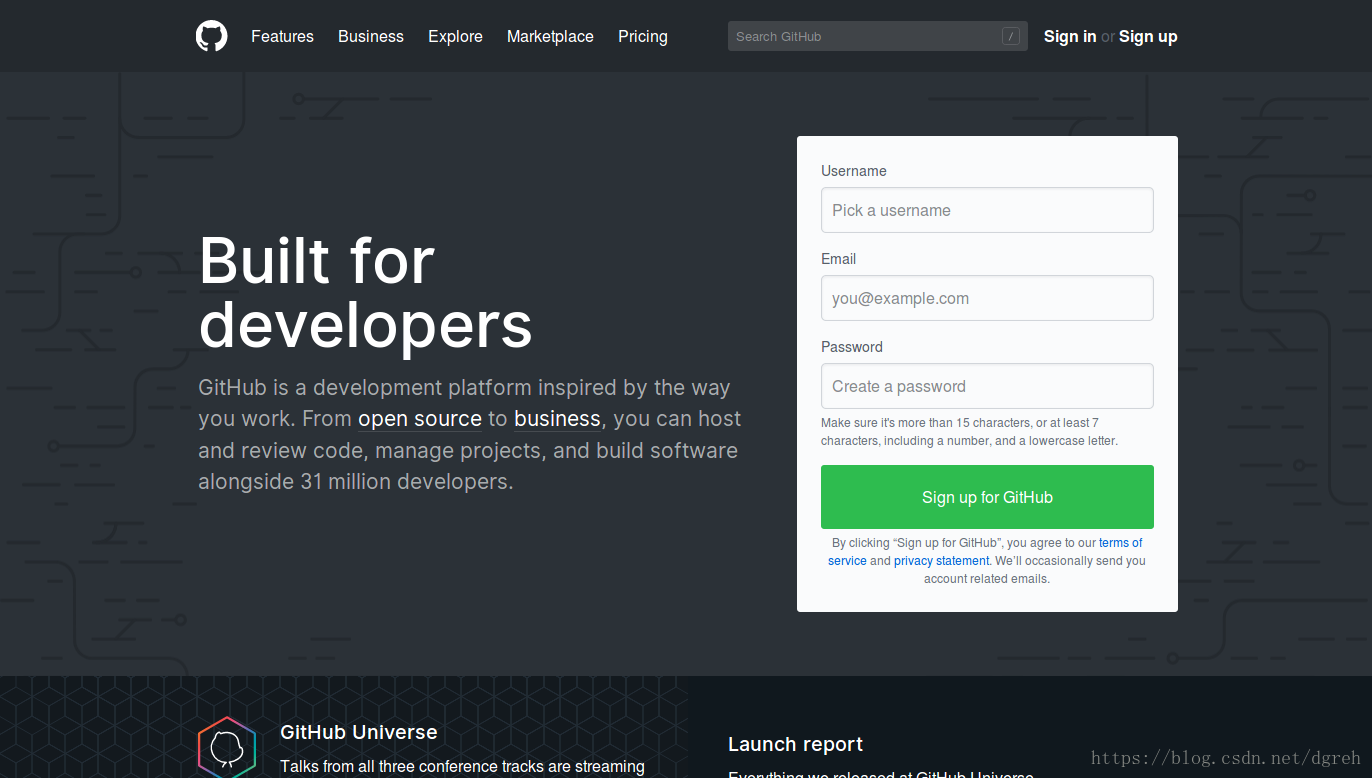
Task: Open the Business nav link
Action: tap(371, 36)
